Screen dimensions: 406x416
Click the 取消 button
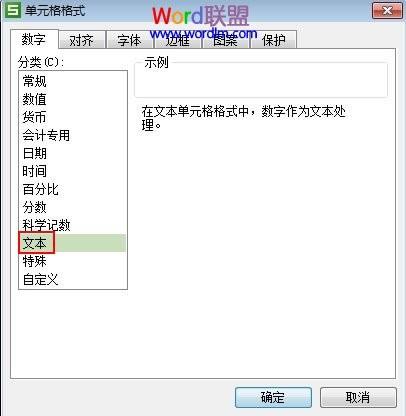click(x=358, y=397)
